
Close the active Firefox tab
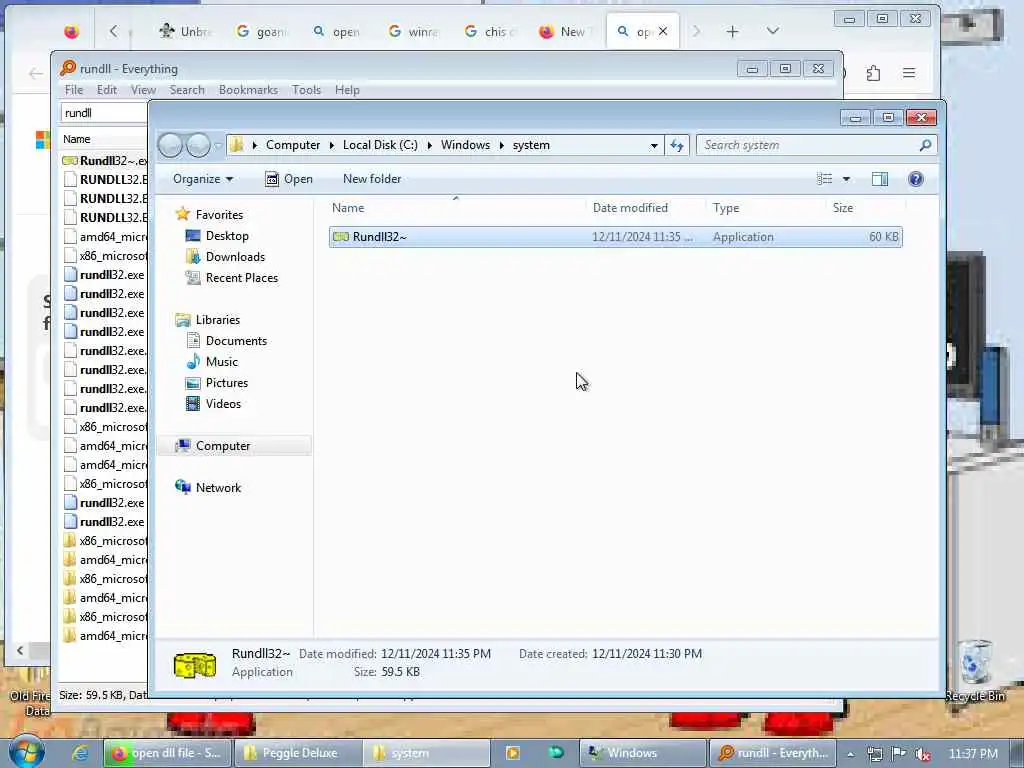pyautogui.click(x=663, y=31)
